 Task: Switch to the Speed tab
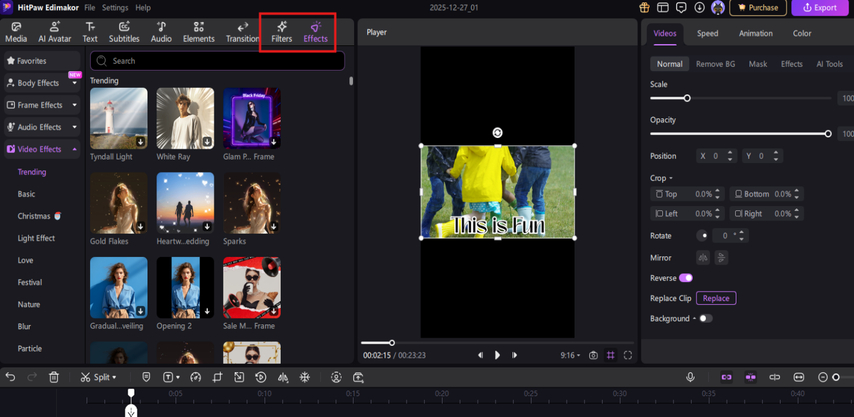[707, 33]
